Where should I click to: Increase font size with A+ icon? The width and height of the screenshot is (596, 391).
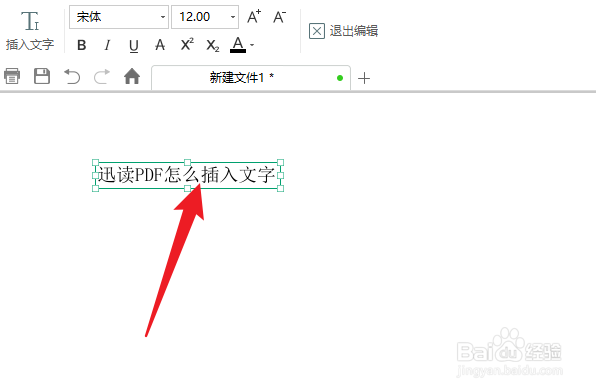tap(254, 17)
